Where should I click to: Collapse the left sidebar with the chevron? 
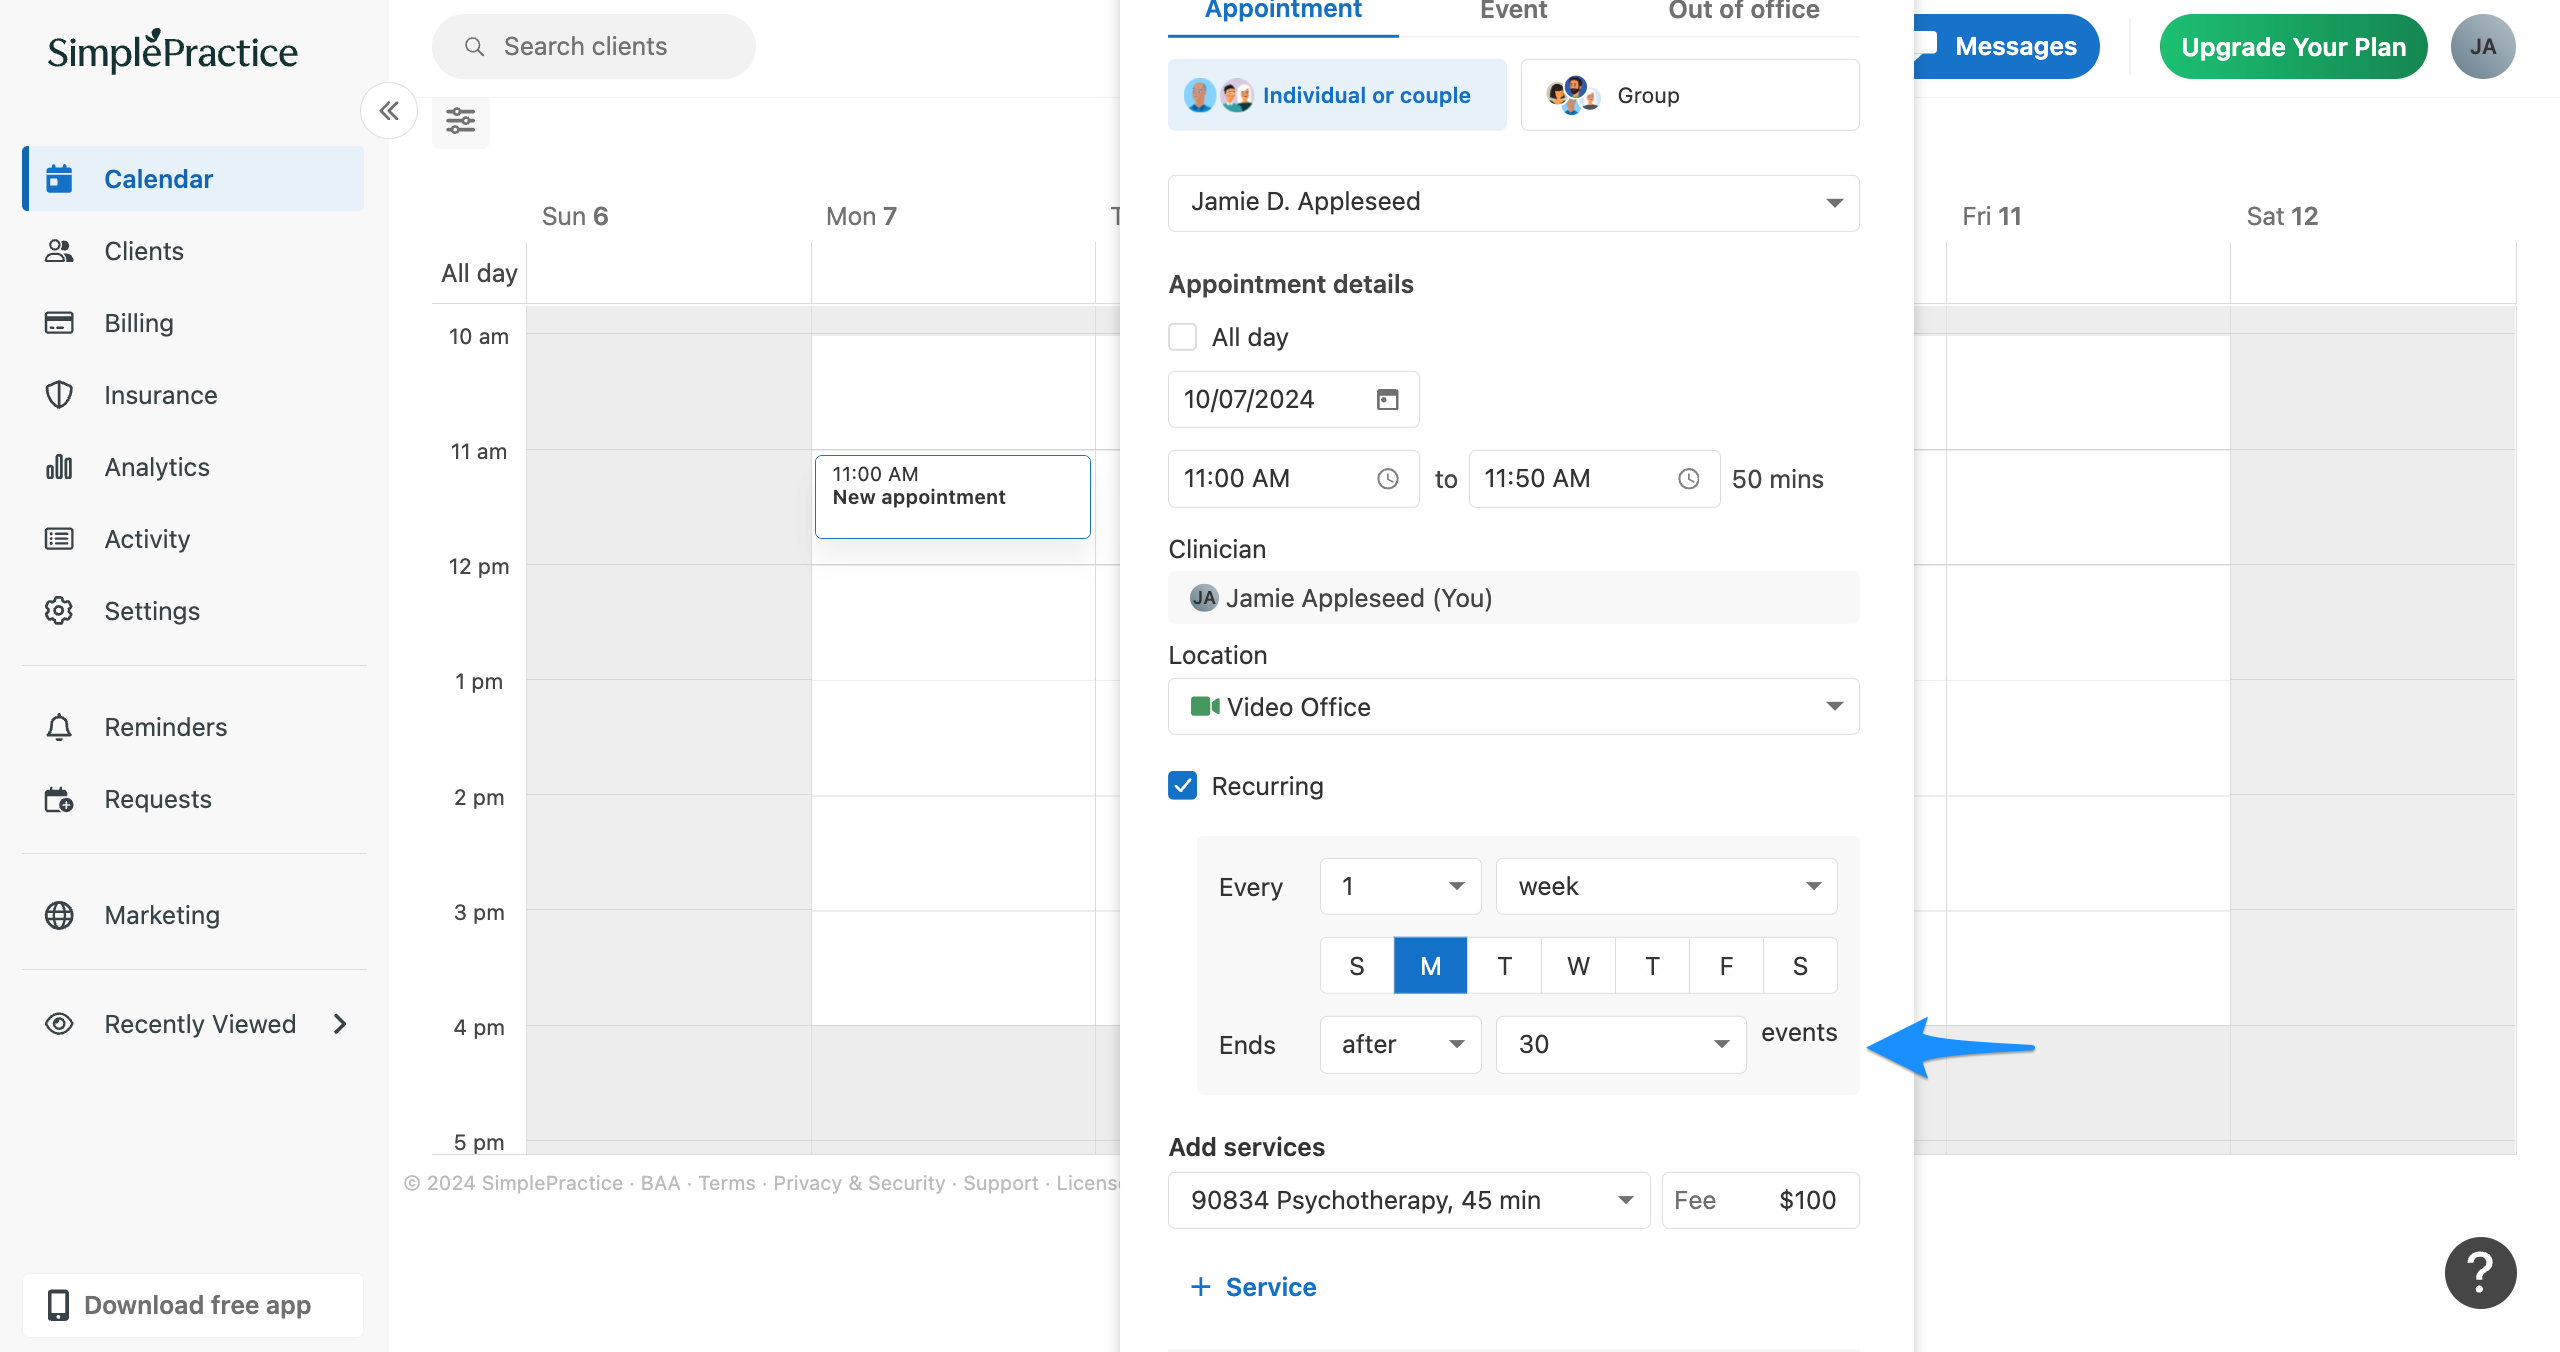389,110
